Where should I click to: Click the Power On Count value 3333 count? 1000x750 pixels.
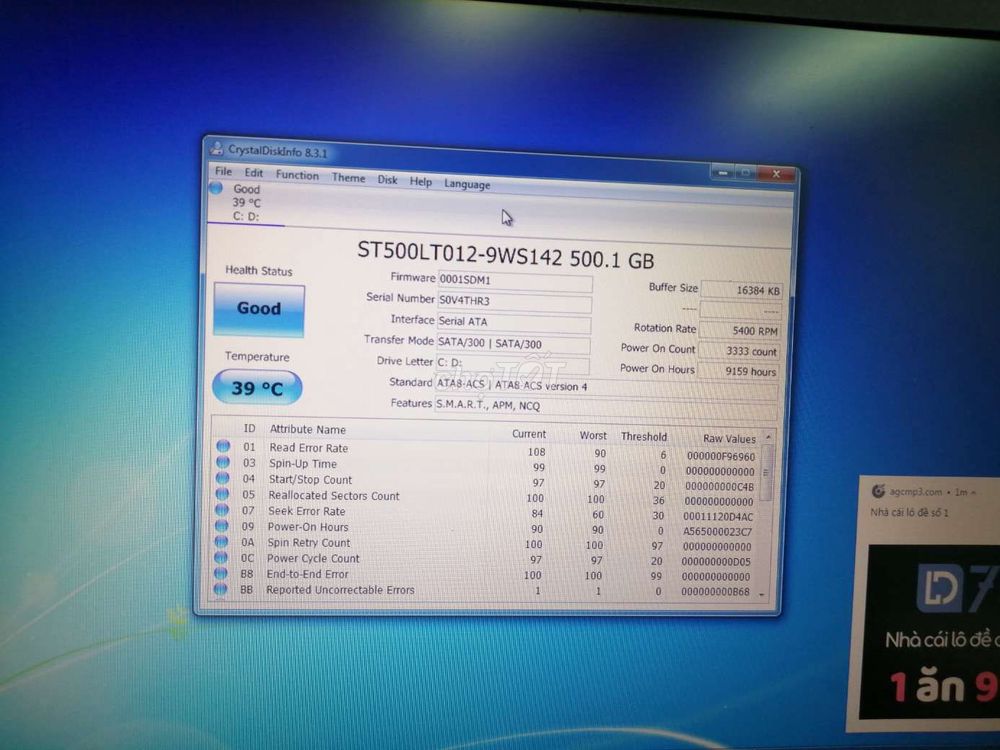(739, 351)
